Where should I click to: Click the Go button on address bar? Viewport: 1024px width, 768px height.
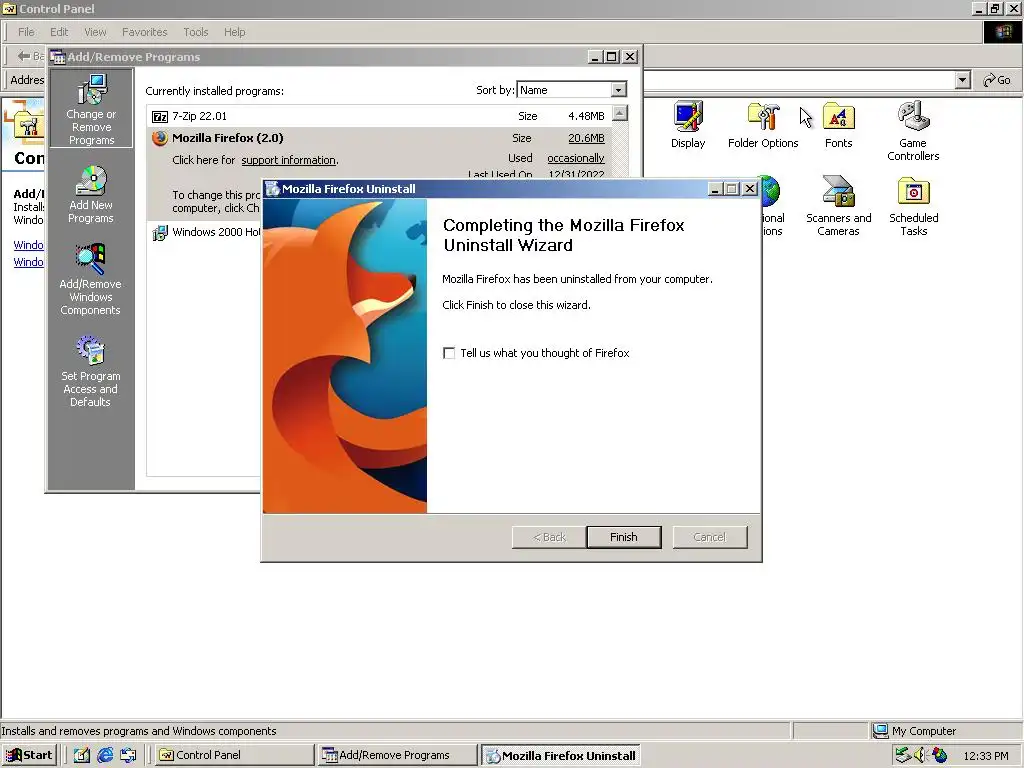997,80
